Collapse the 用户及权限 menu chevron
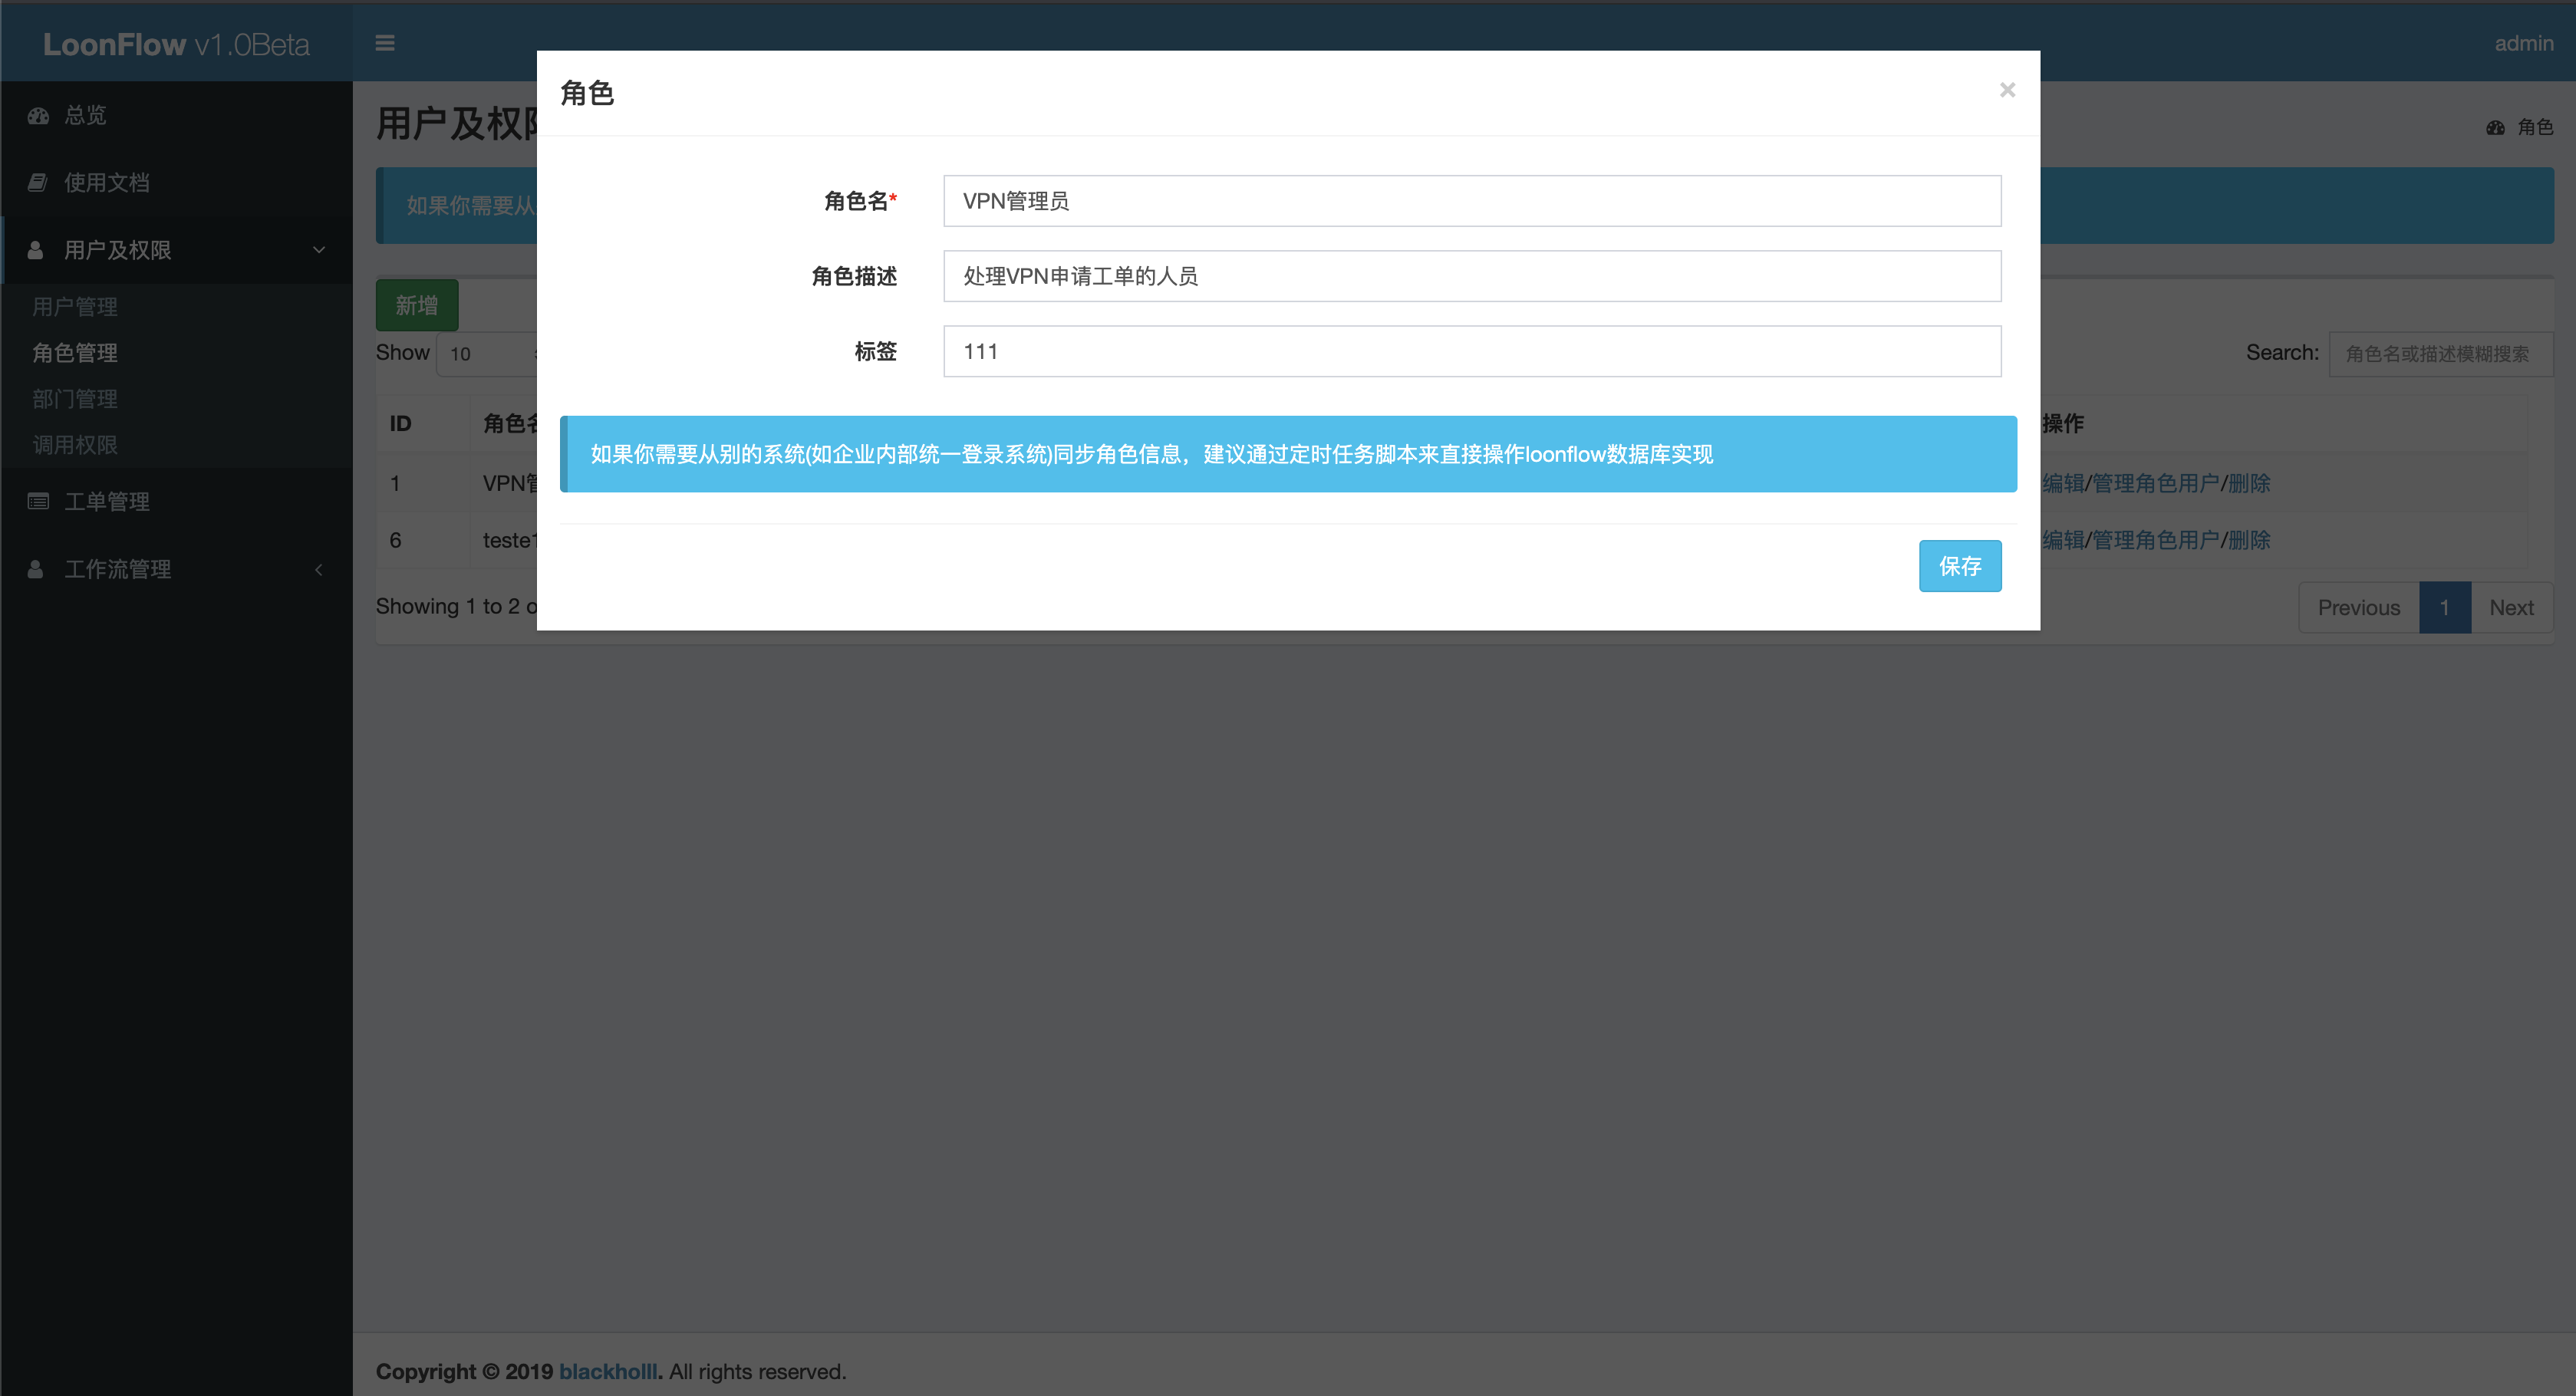This screenshot has width=2576, height=1396. coord(319,250)
